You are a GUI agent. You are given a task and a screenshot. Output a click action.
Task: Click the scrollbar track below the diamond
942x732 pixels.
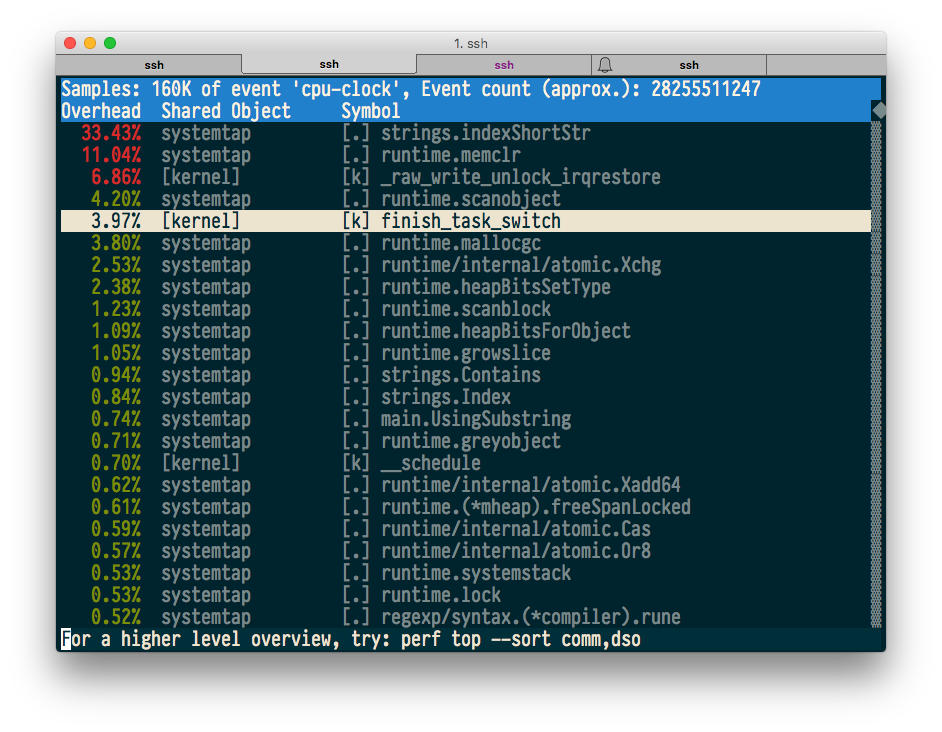(877, 373)
